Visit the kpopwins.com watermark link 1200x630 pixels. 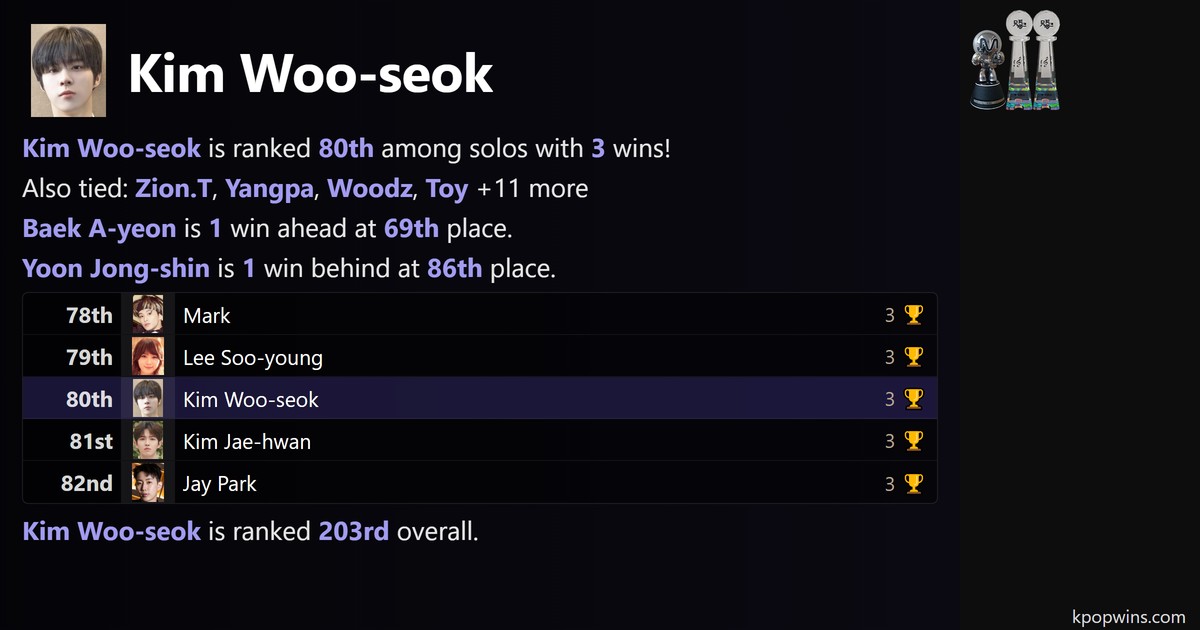coord(1127,617)
